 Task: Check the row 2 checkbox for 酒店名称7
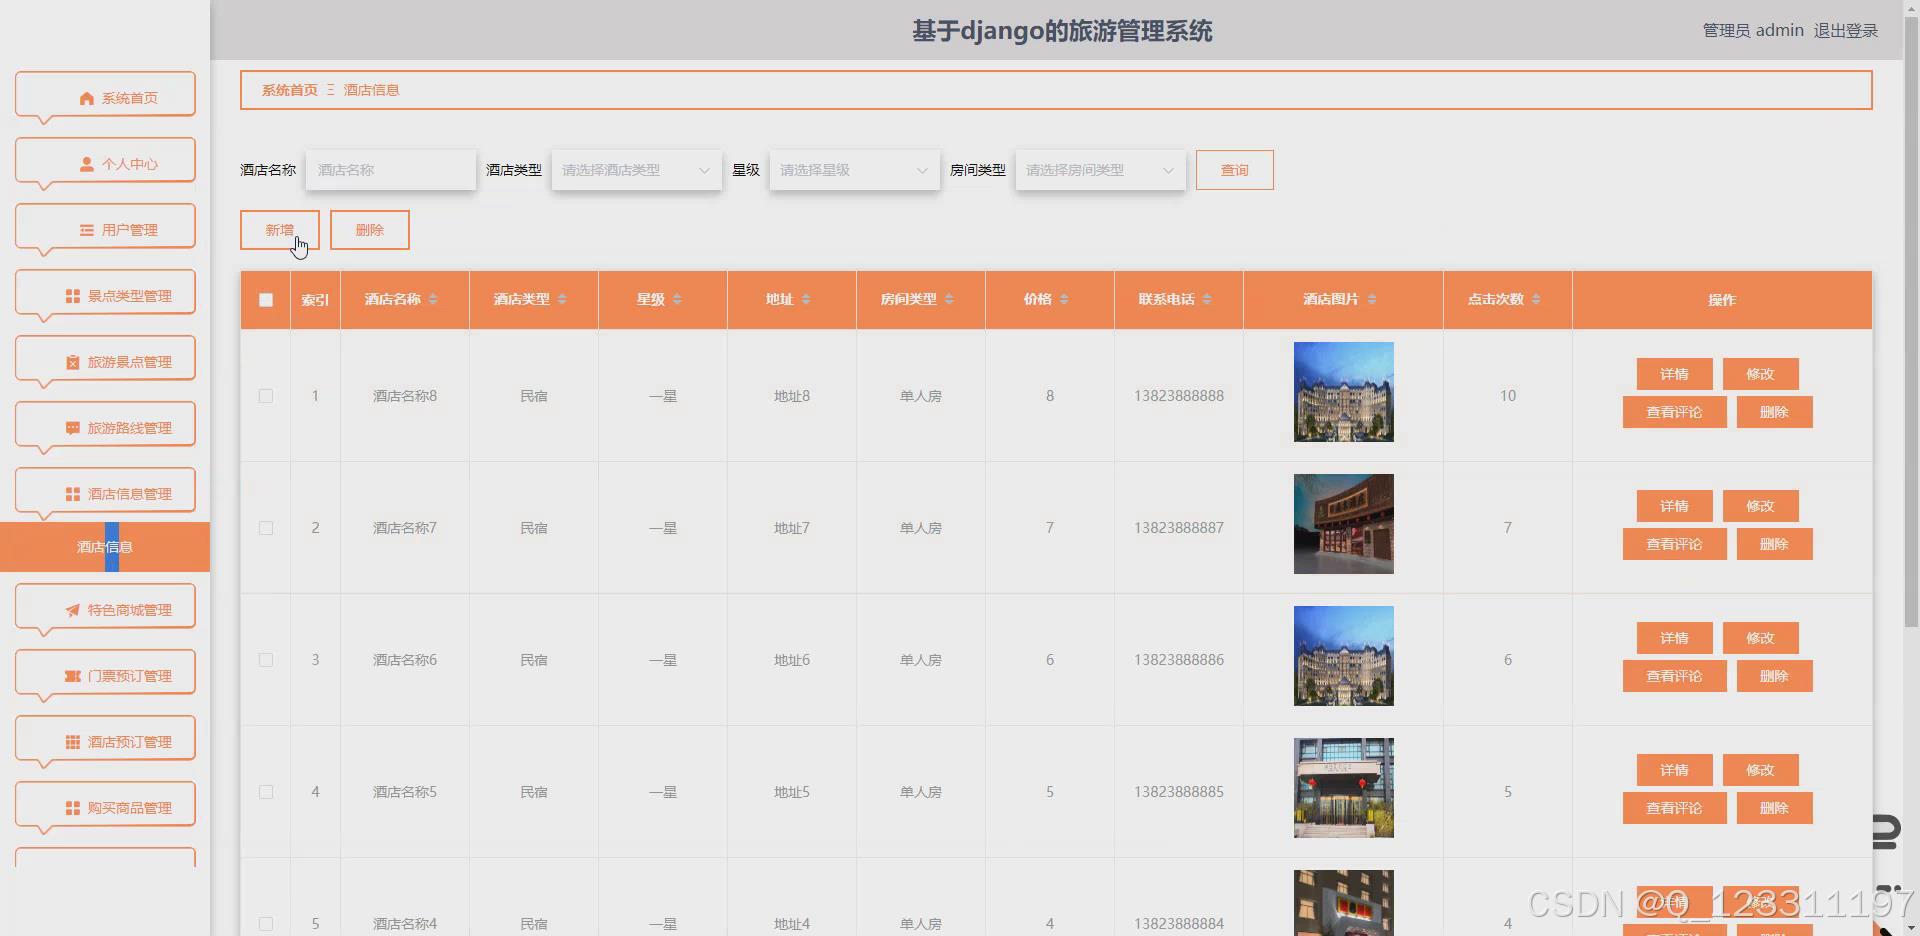point(266,528)
